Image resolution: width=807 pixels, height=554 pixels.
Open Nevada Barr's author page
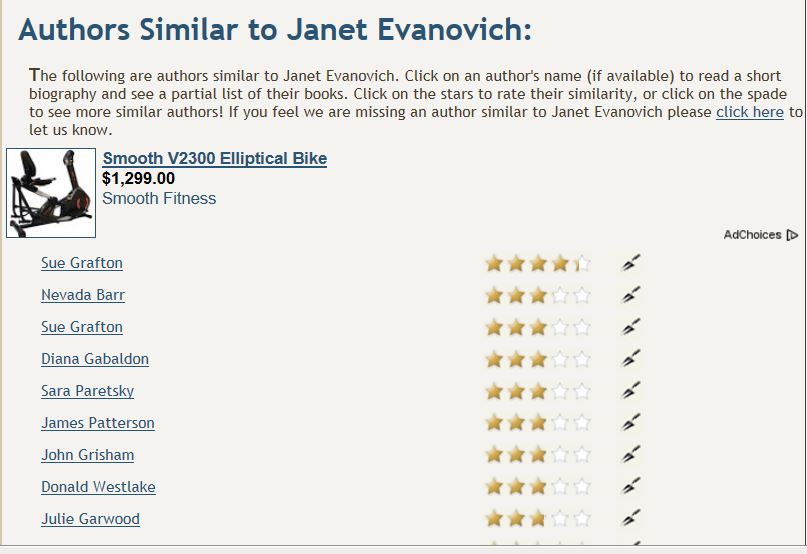(83, 295)
